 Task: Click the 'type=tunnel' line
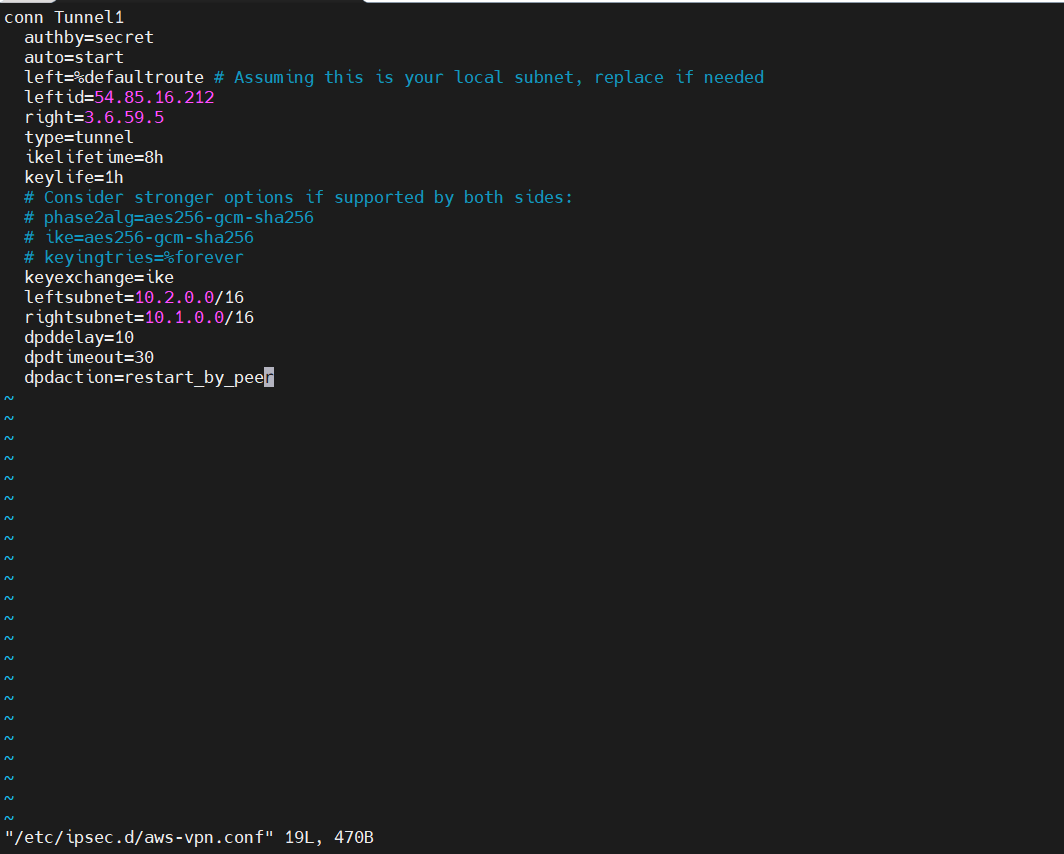[79, 138]
